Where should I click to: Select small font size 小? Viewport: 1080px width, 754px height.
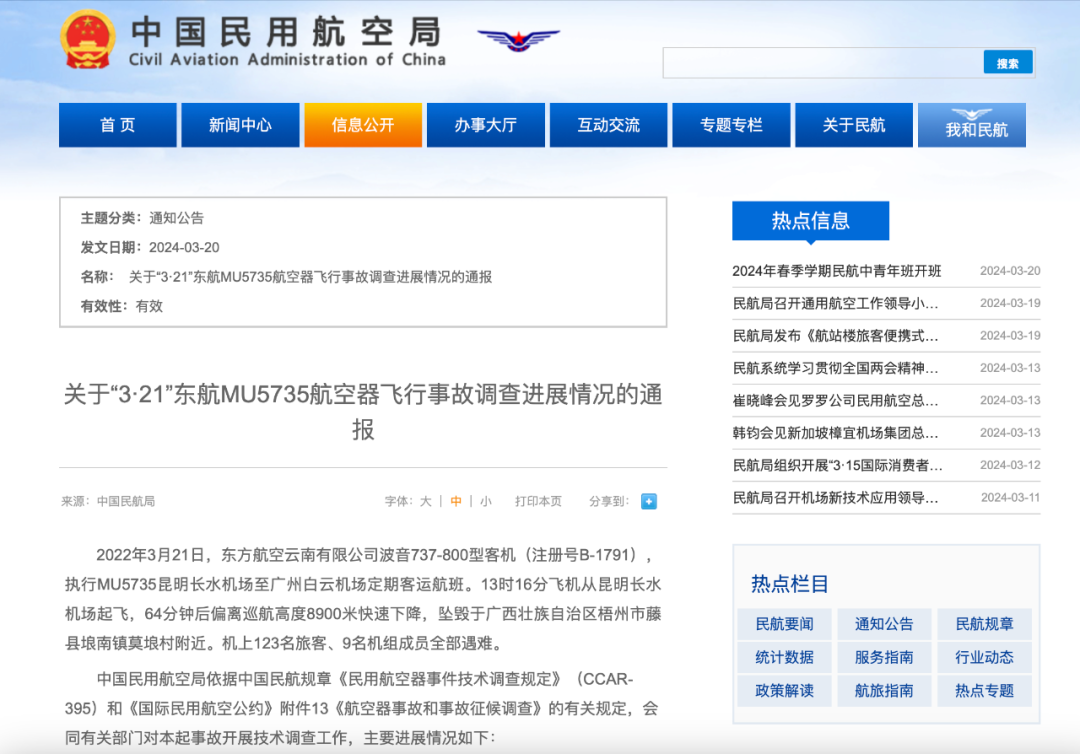click(486, 501)
